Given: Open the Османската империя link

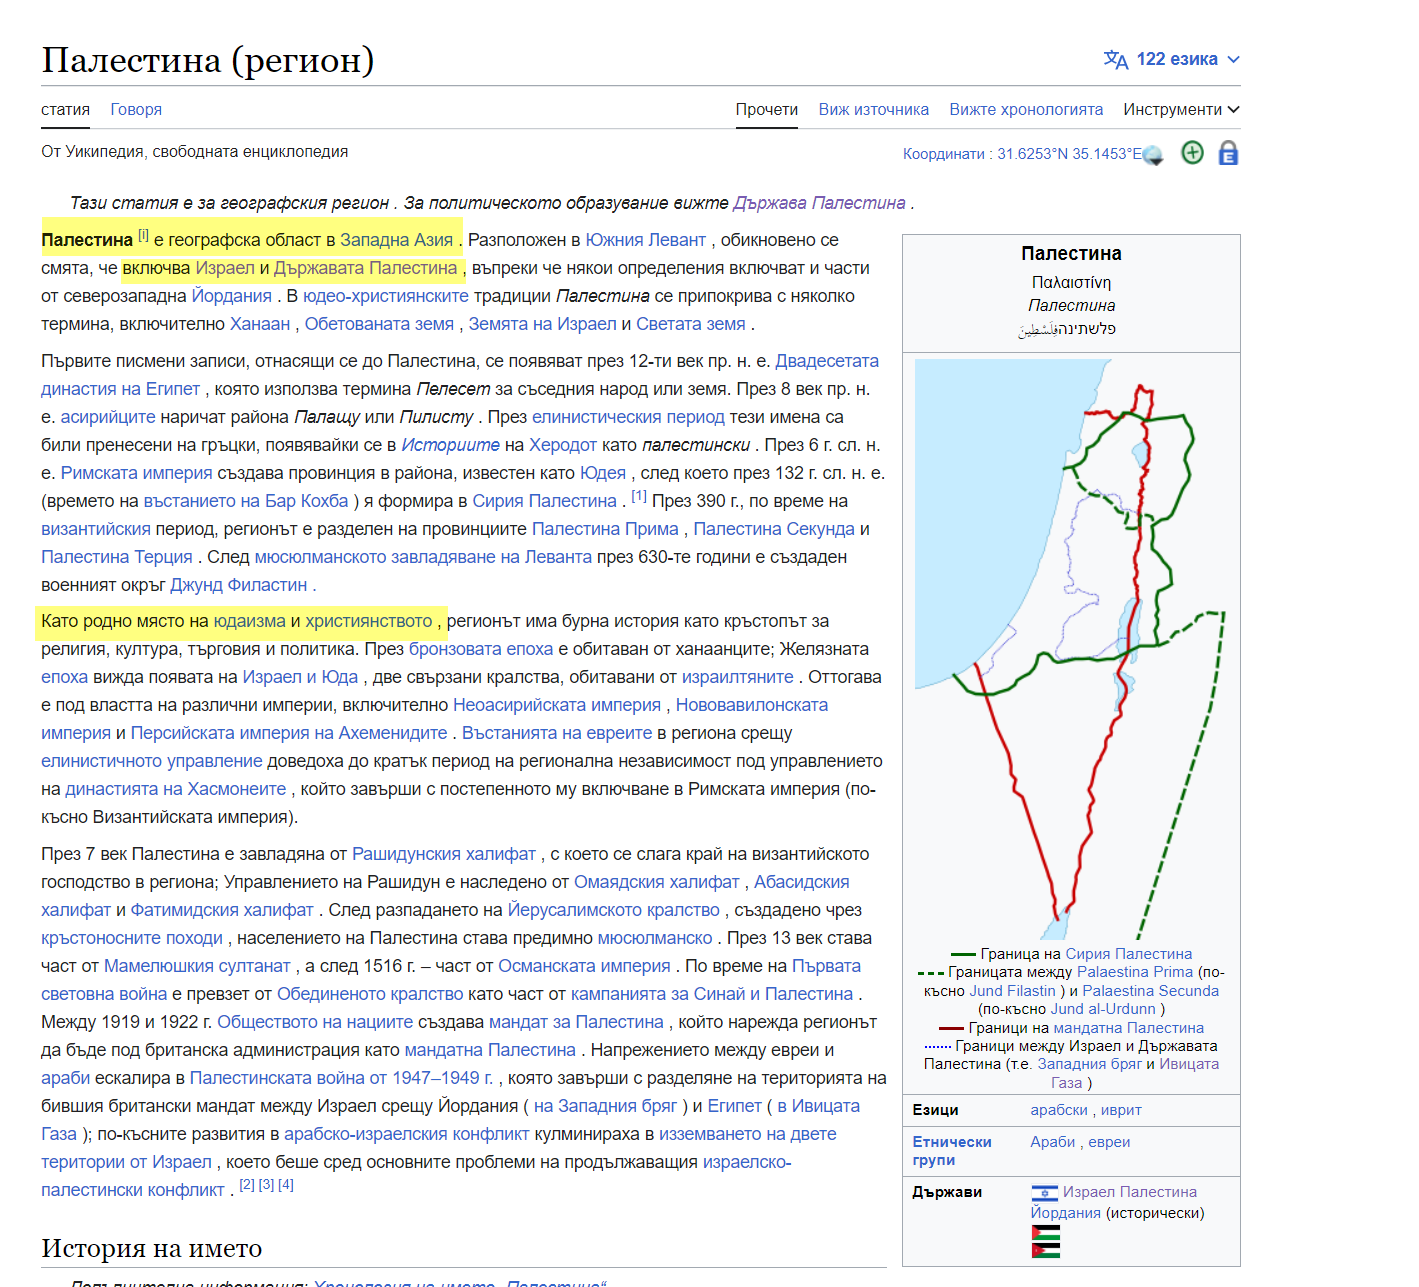Looking at the screenshot, I should click(584, 966).
